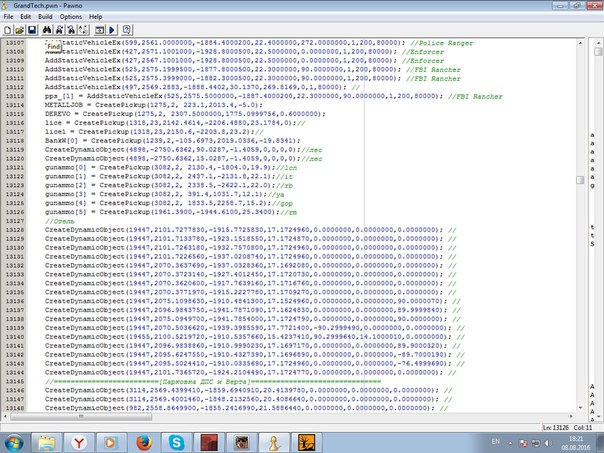
Task: Open the Options menu
Action: pos(70,17)
